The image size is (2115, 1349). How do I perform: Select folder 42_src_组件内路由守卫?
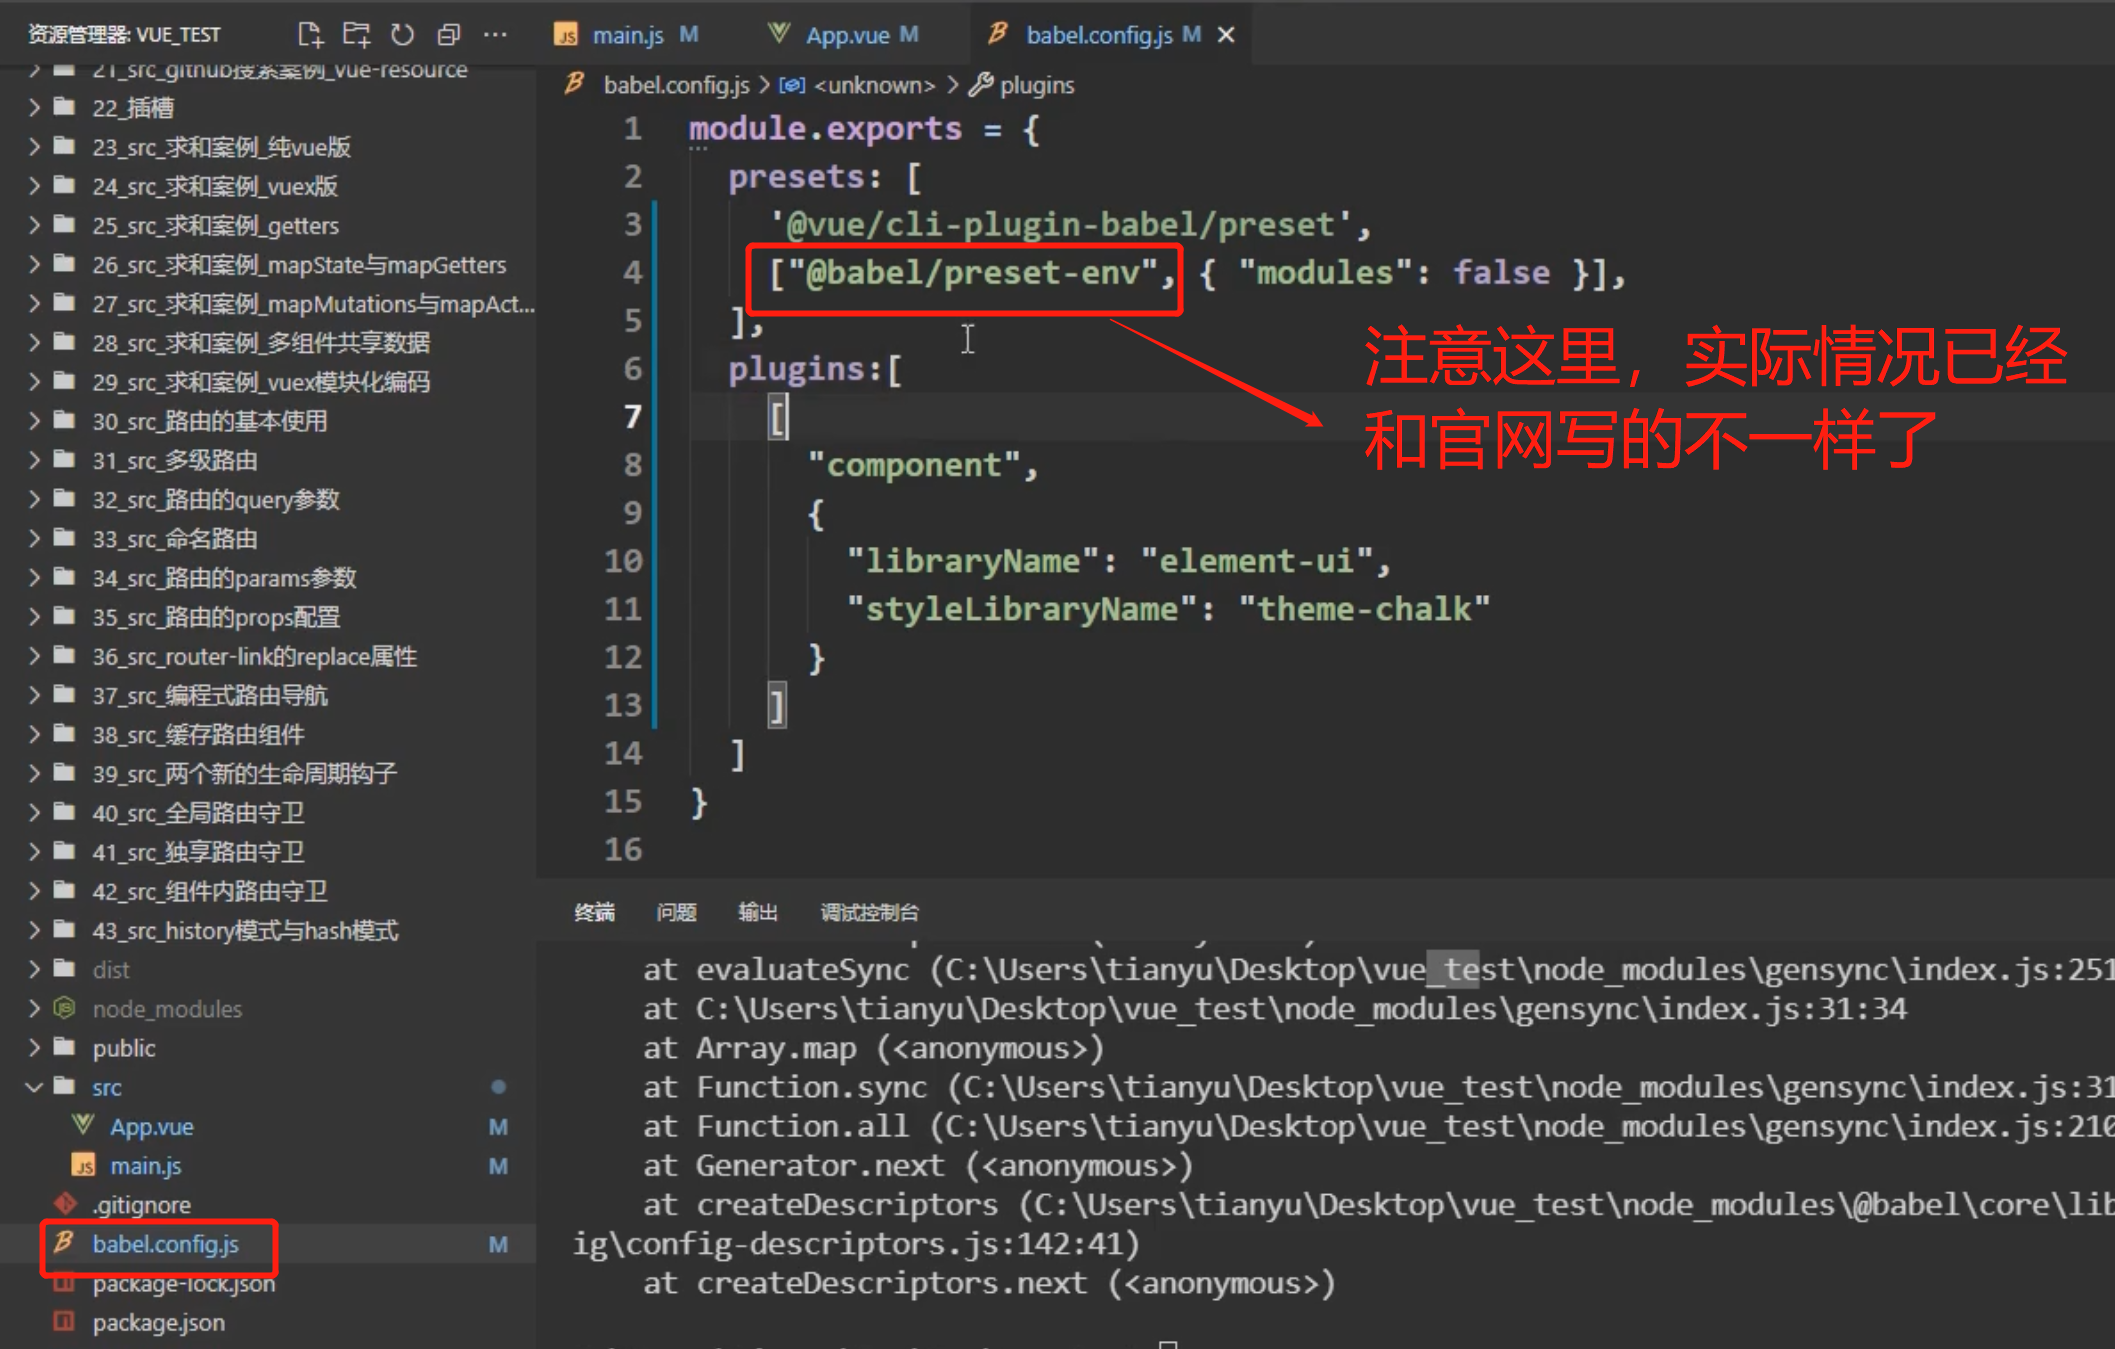coord(210,891)
